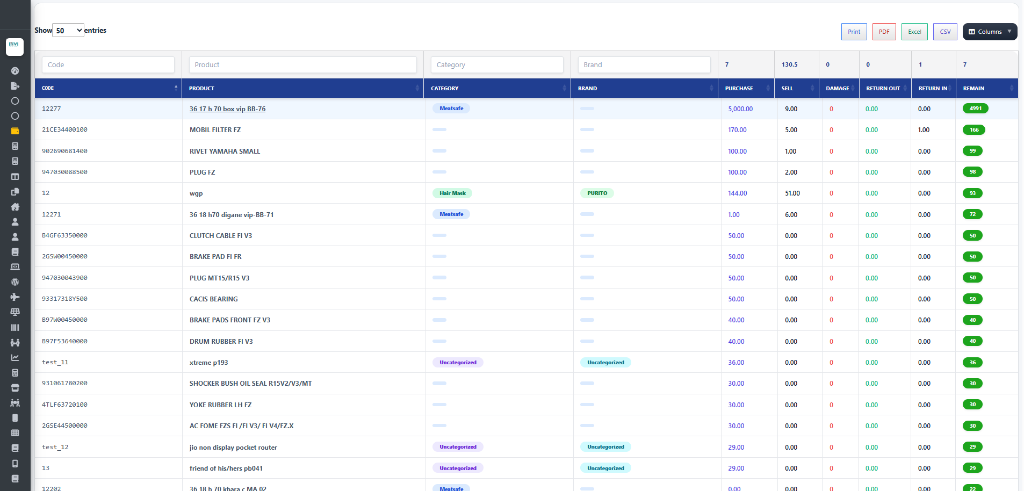Click sell value 51.00

pyautogui.click(x=792, y=193)
